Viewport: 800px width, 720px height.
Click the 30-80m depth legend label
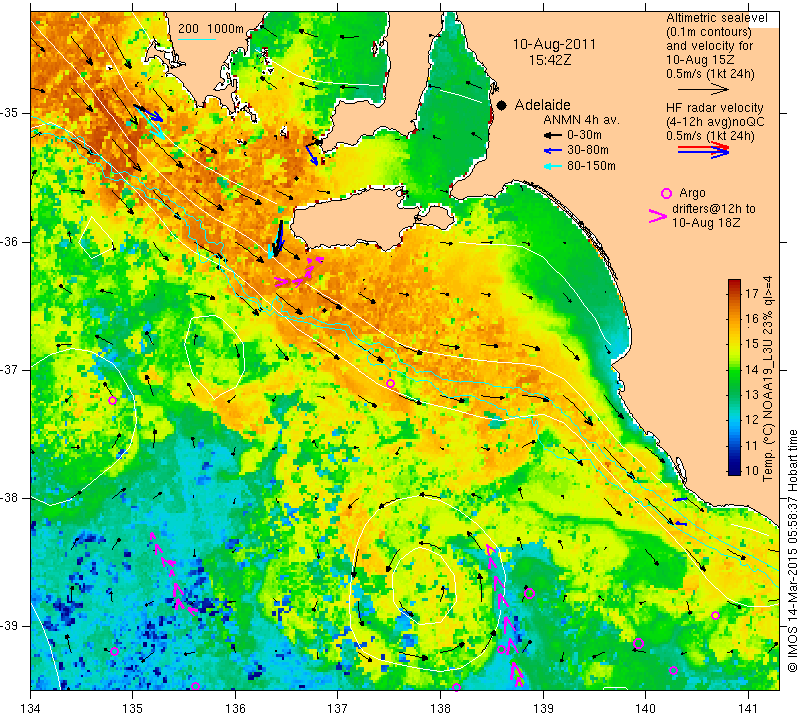(588, 150)
